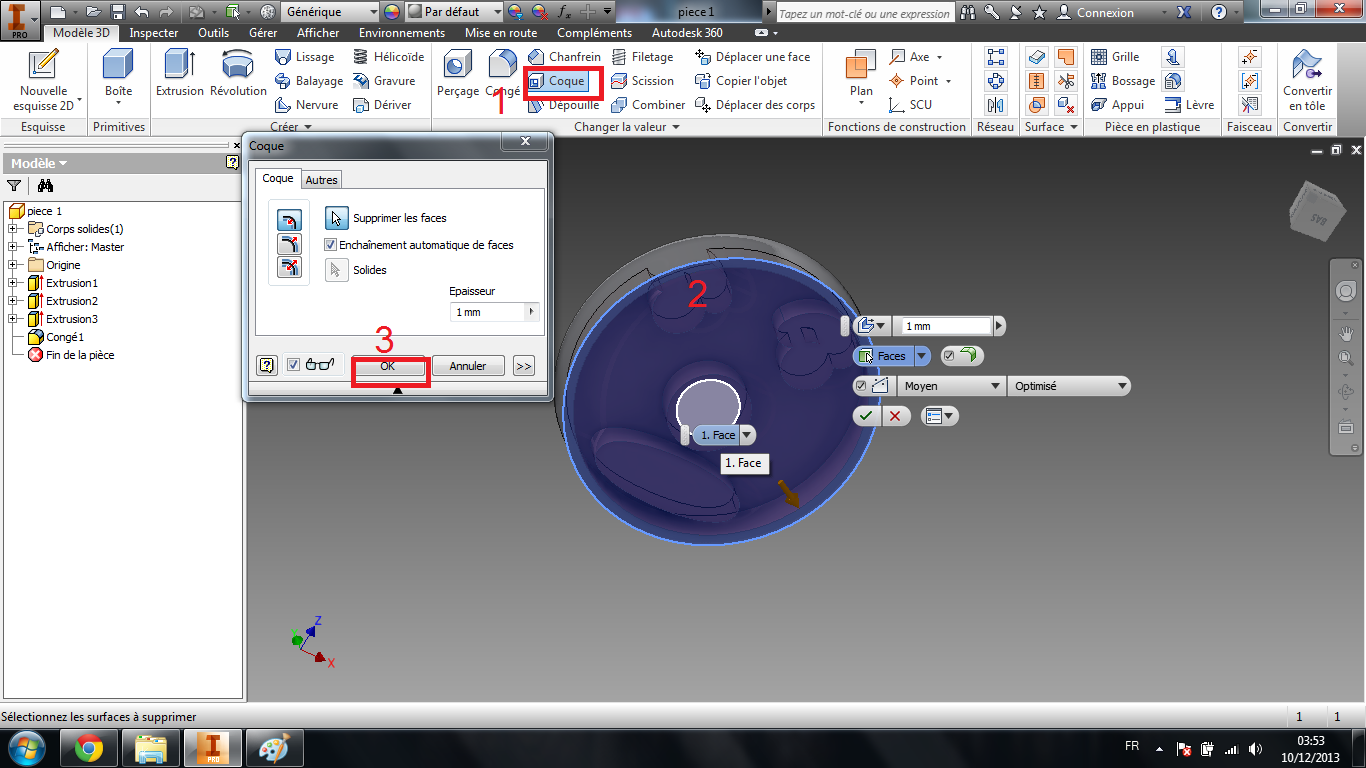This screenshot has width=1366, height=768.
Task: Select Déplacer des corps tool
Action: click(x=755, y=105)
